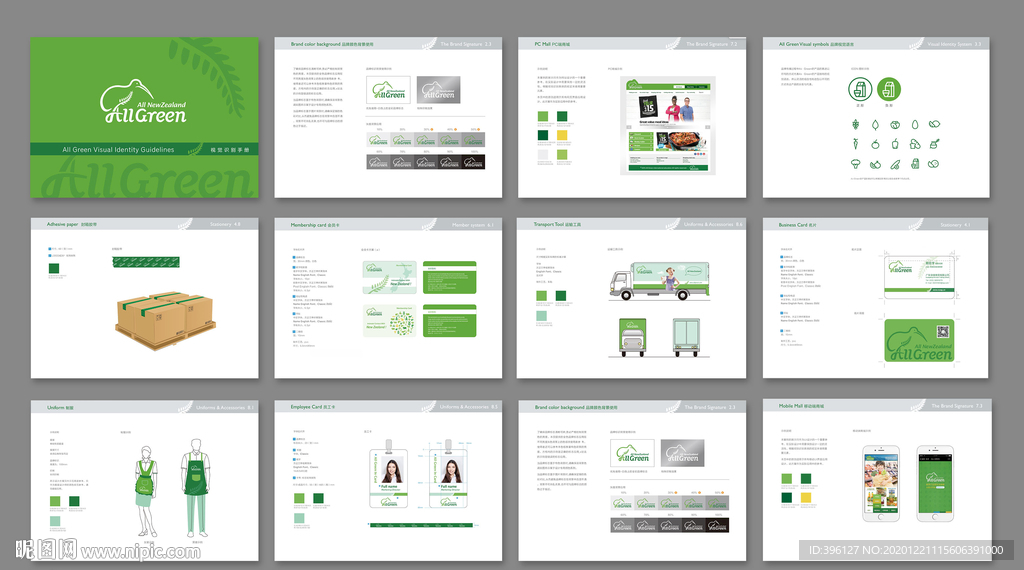Click the PC Mall website mockup

point(667,125)
